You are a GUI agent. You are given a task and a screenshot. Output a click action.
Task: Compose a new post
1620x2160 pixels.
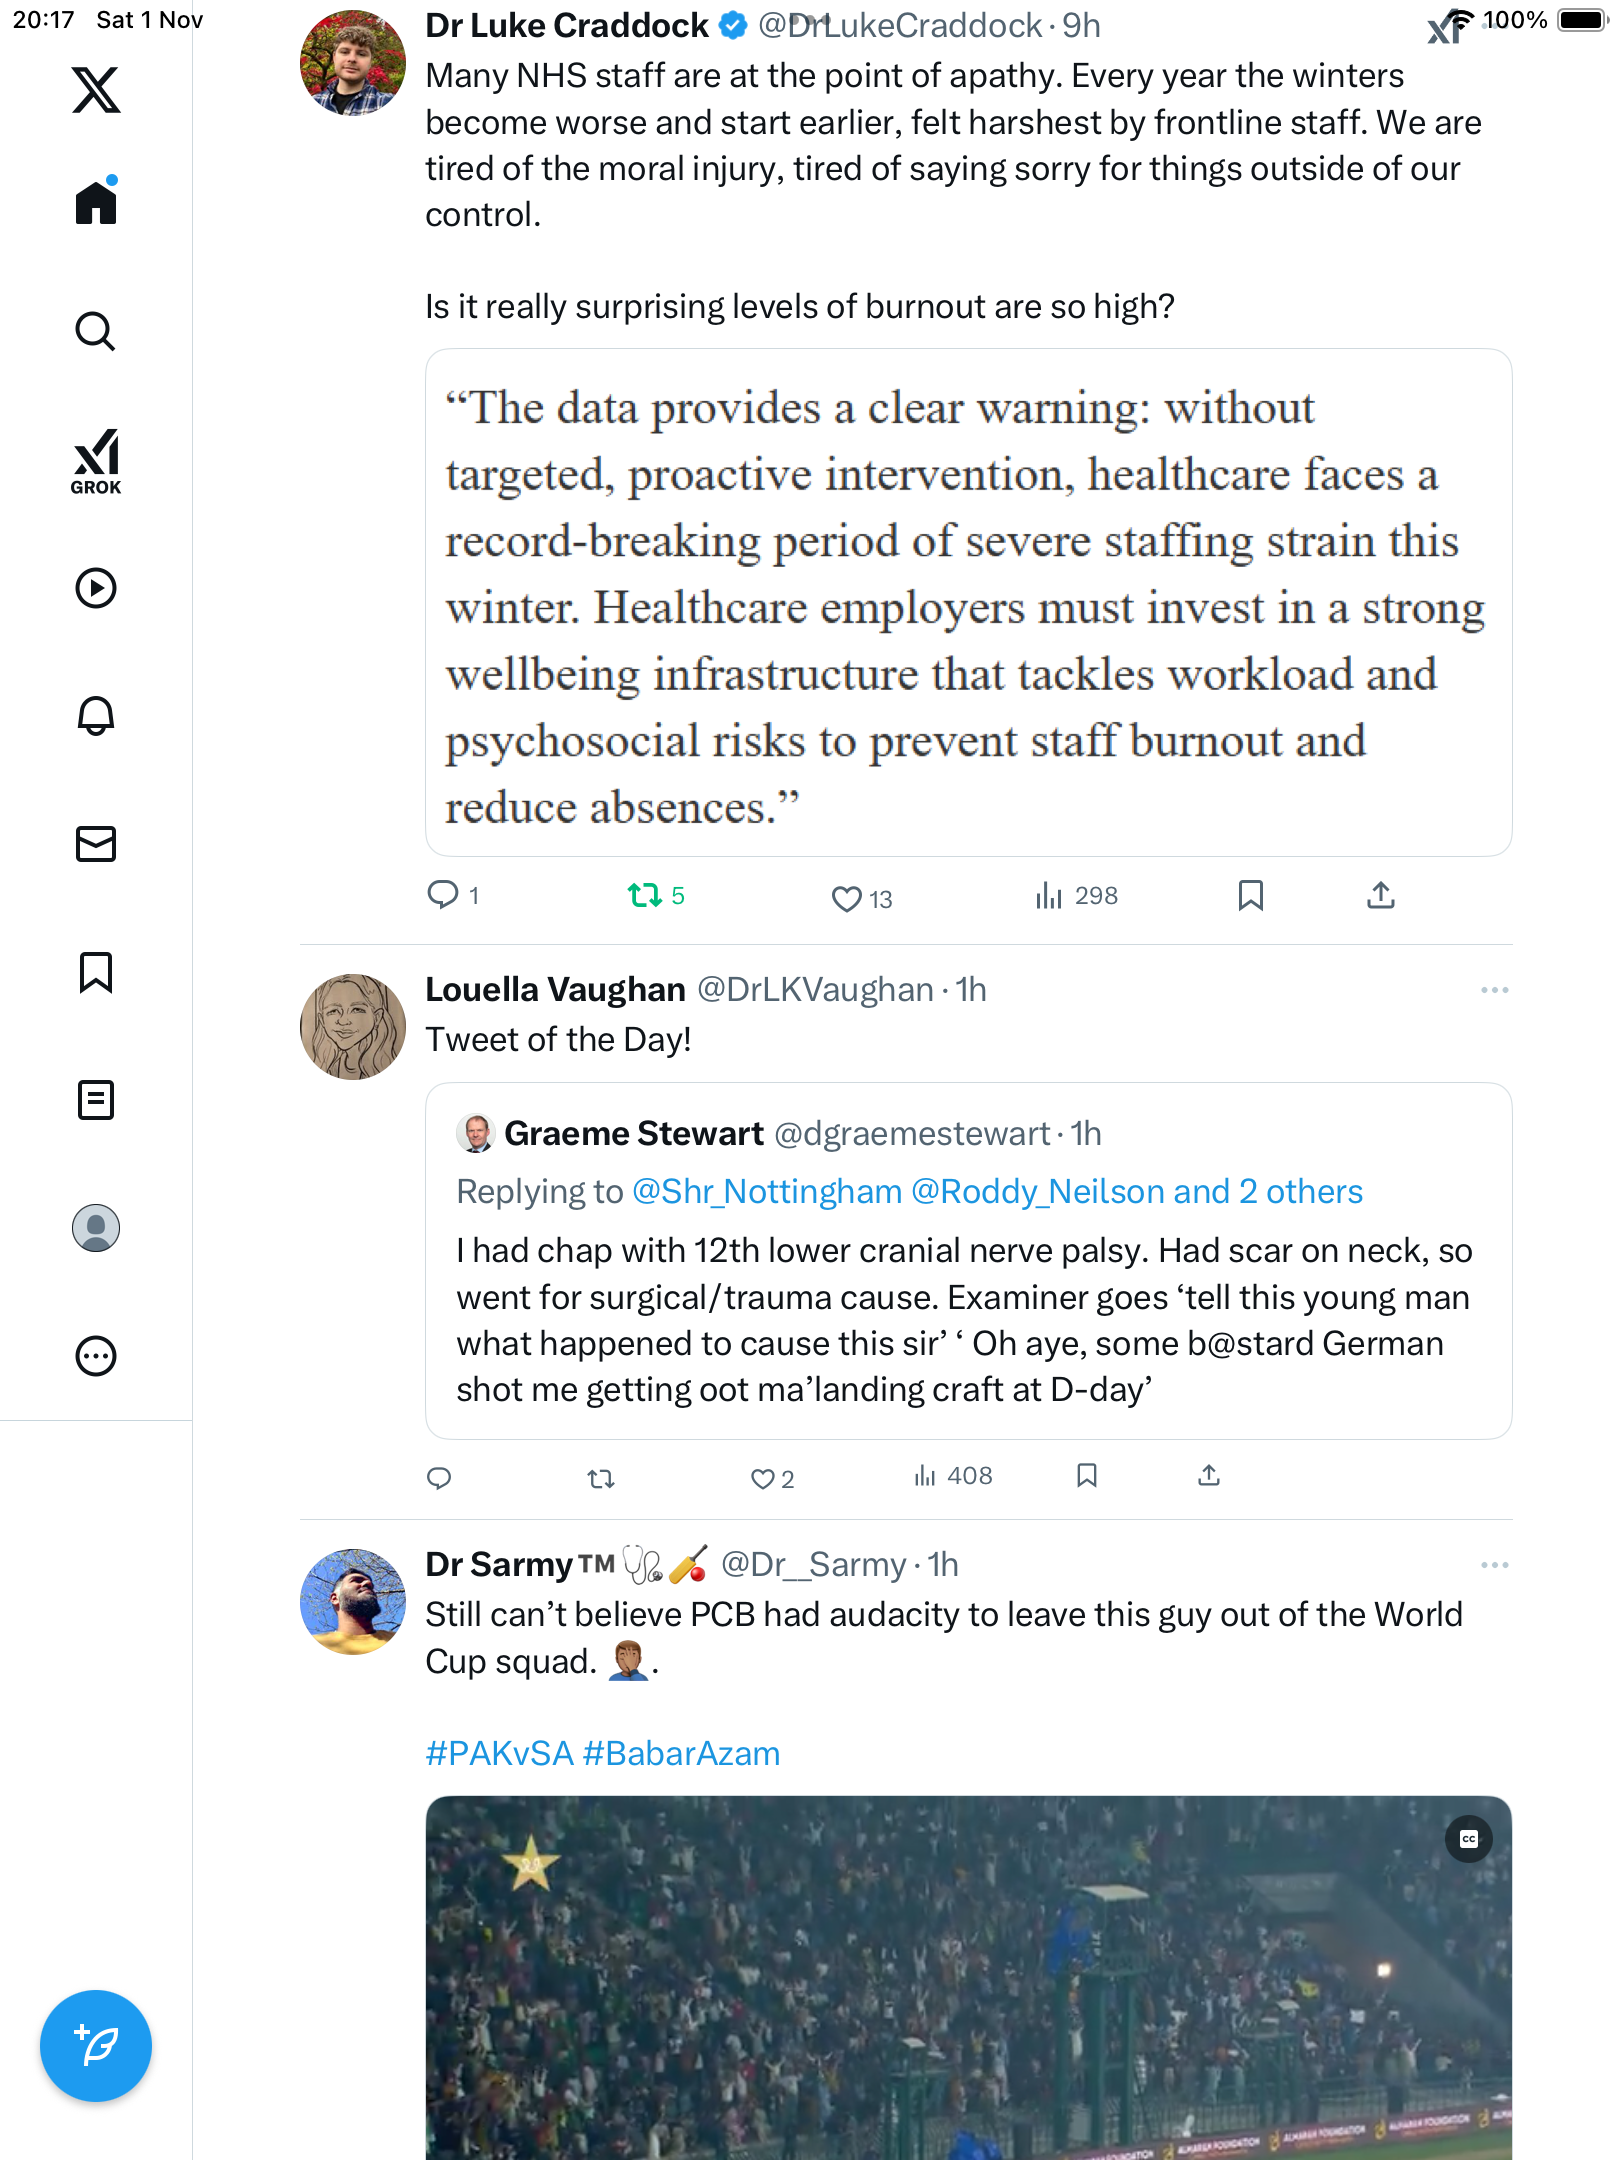[x=96, y=2045]
